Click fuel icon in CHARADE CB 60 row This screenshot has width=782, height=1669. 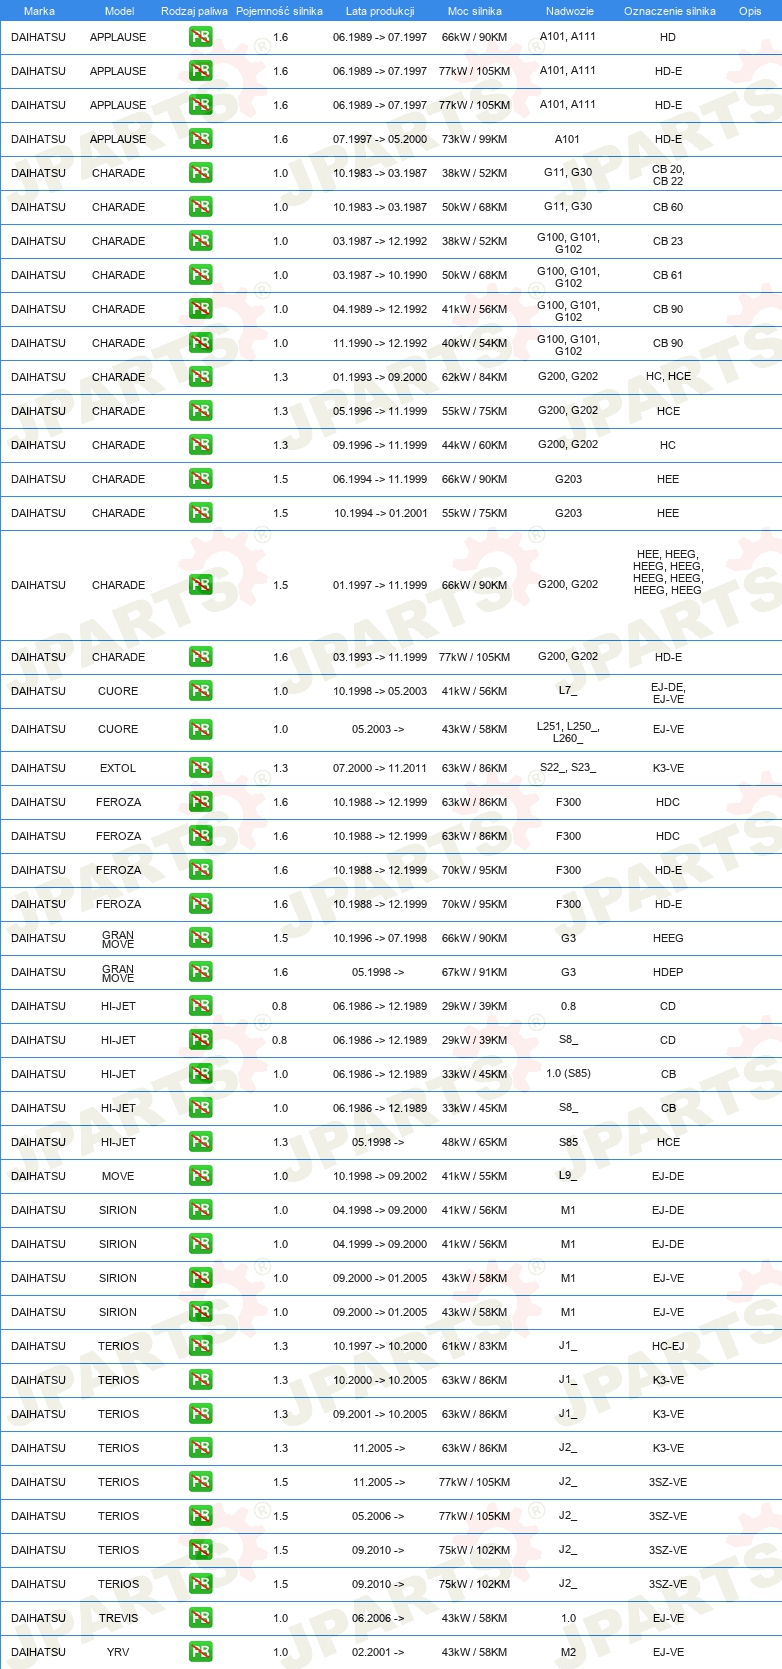point(200,207)
